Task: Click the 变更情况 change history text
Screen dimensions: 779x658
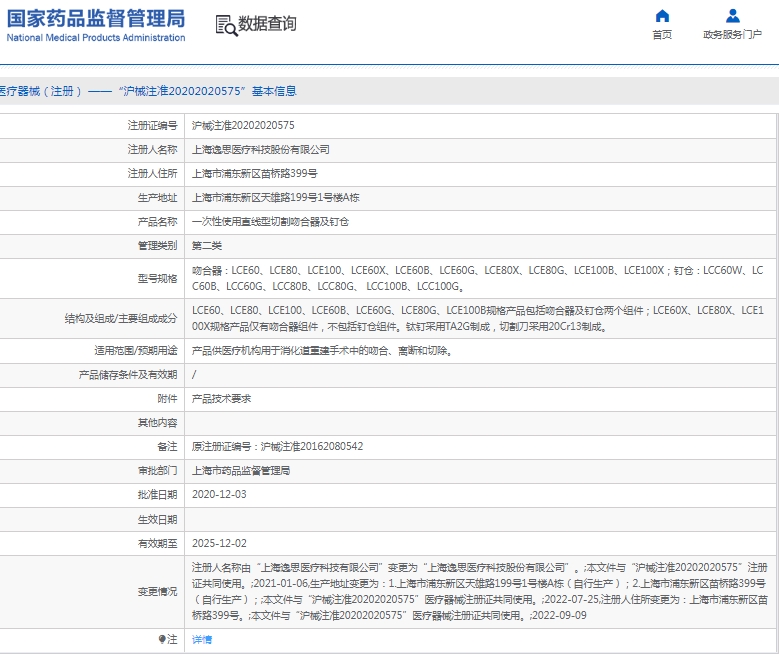Action: [479, 591]
